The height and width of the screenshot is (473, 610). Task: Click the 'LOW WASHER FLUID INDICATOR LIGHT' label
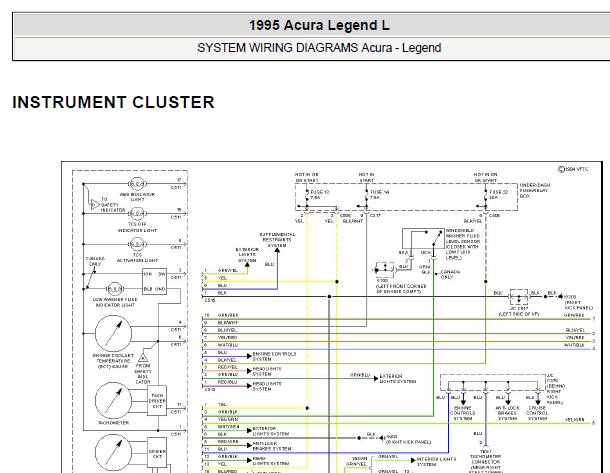pyautogui.click(x=114, y=302)
